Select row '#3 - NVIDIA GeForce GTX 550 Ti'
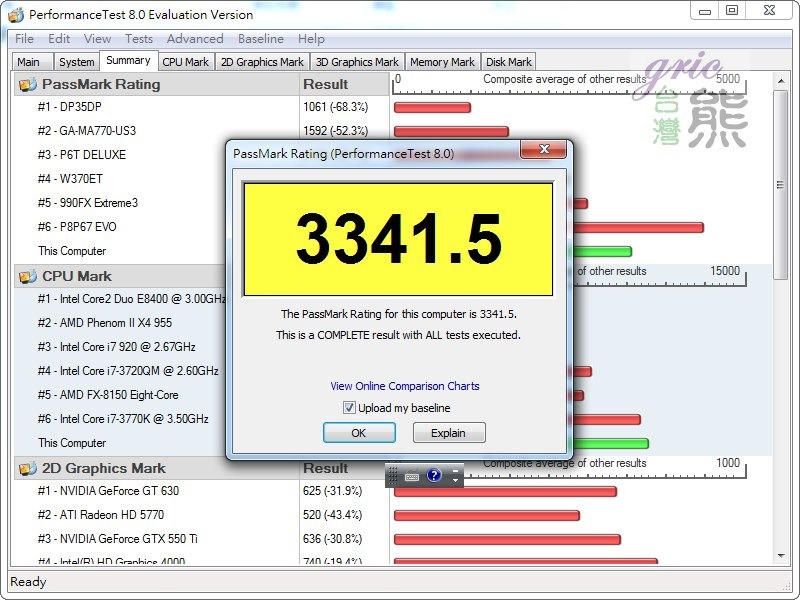This screenshot has width=800, height=600. pos(117,538)
